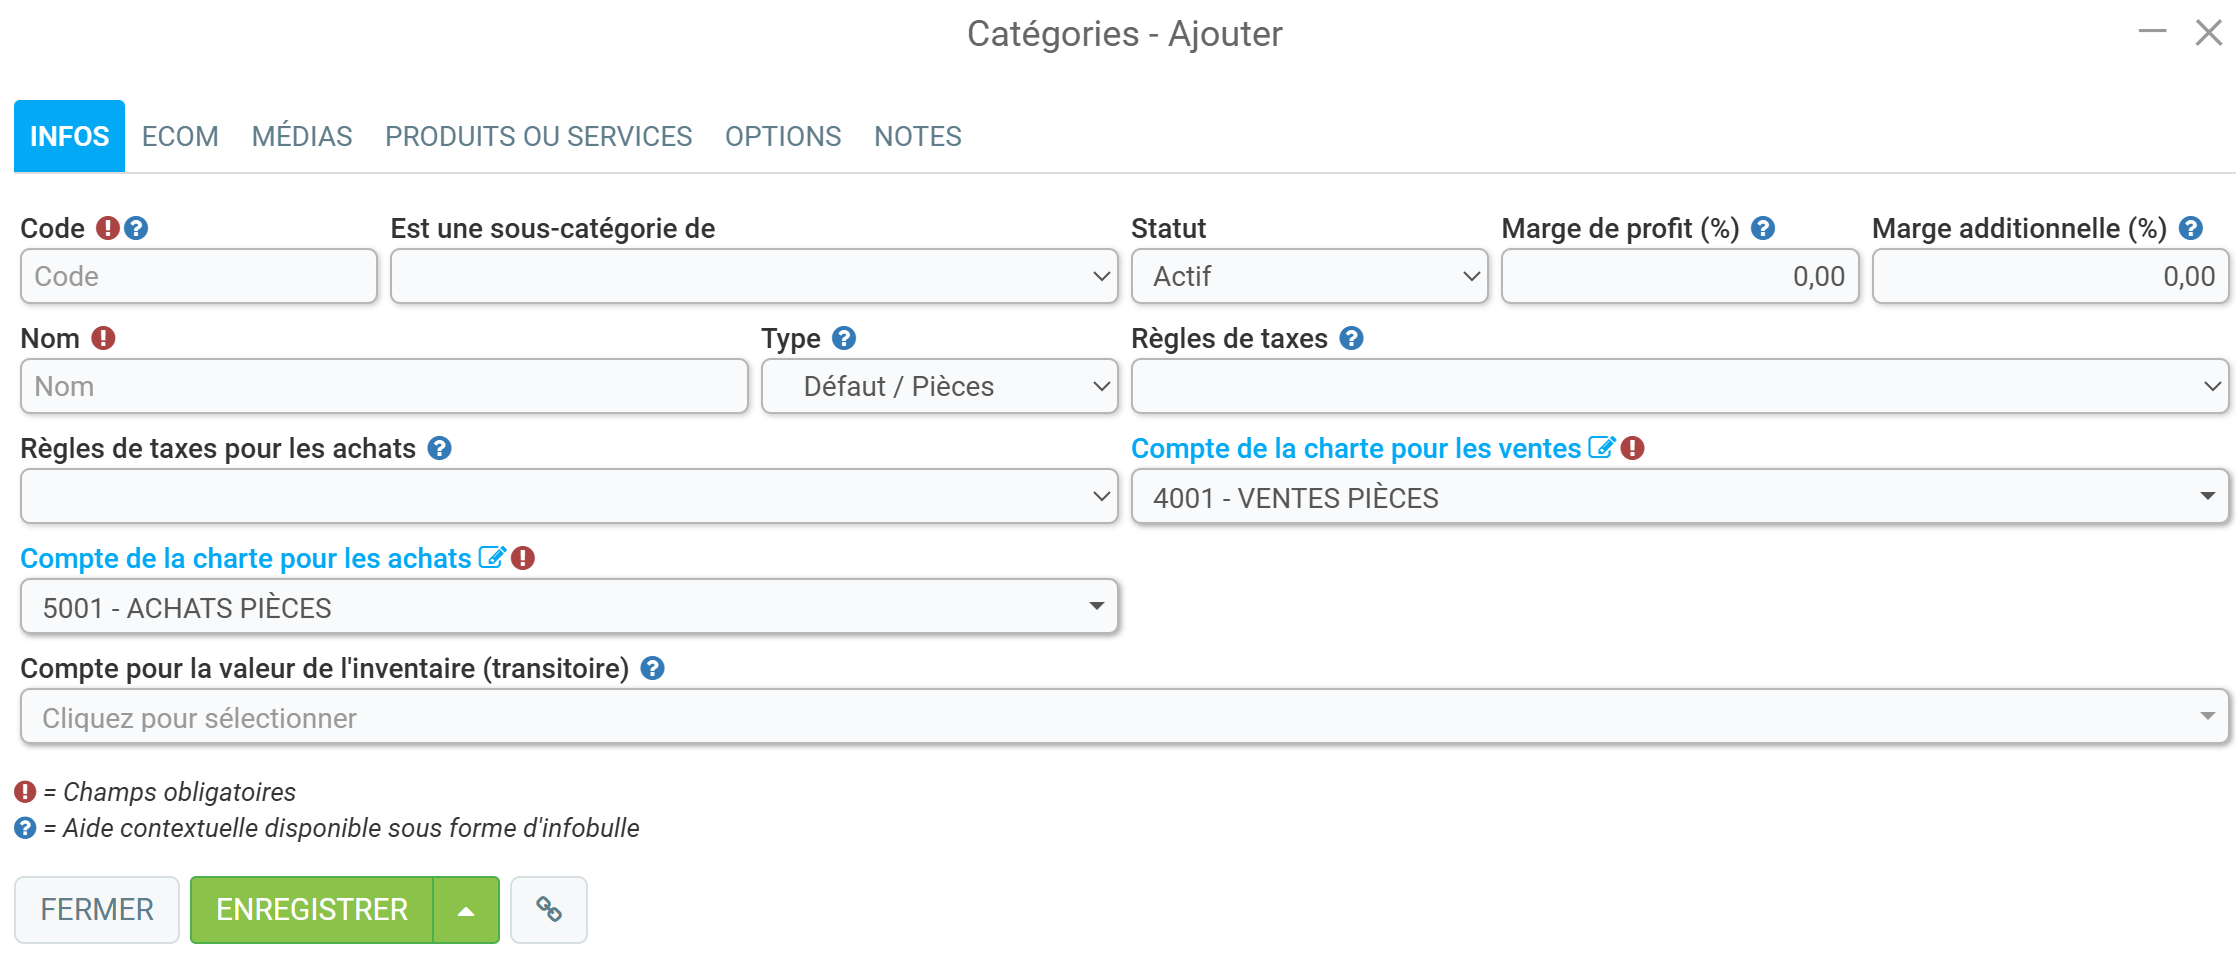Click the "Statut" field label

(1169, 228)
